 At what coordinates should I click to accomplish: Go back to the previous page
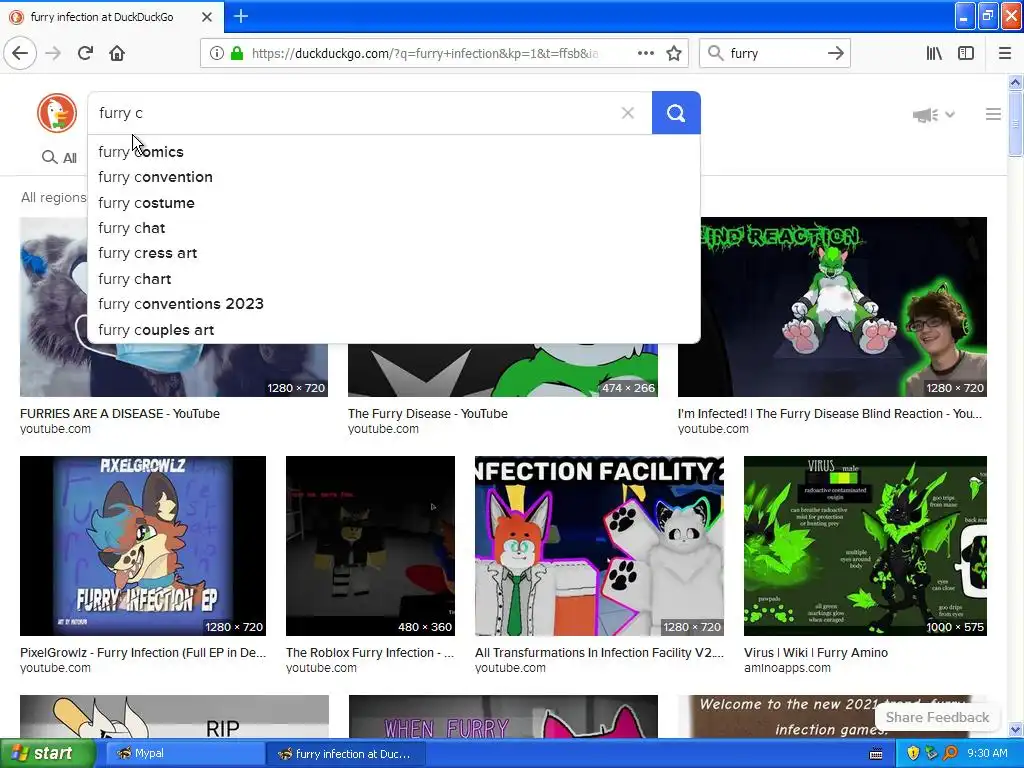coord(20,53)
